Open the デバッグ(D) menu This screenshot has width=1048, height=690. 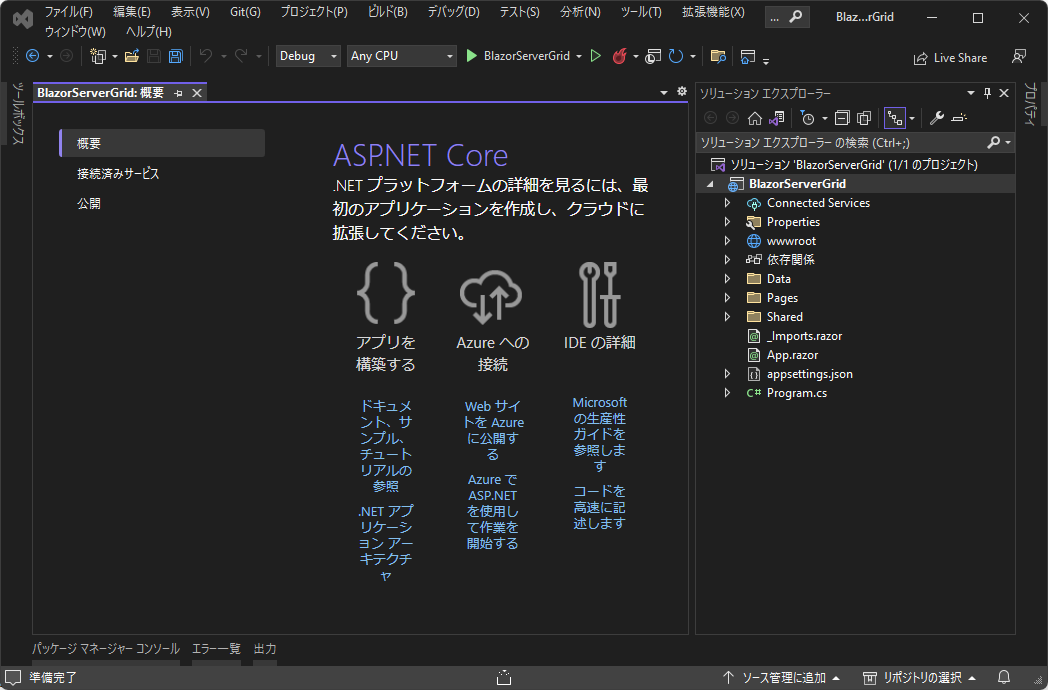tap(453, 12)
